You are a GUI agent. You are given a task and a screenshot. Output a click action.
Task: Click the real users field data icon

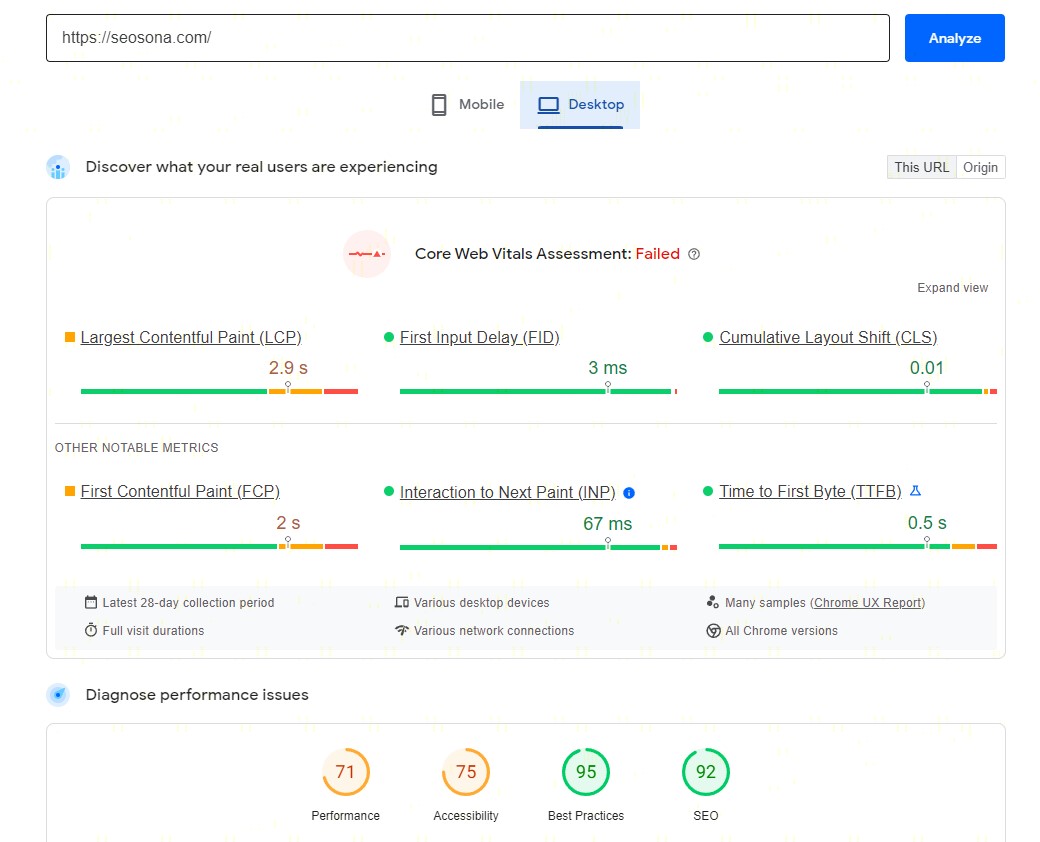pyautogui.click(x=58, y=167)
